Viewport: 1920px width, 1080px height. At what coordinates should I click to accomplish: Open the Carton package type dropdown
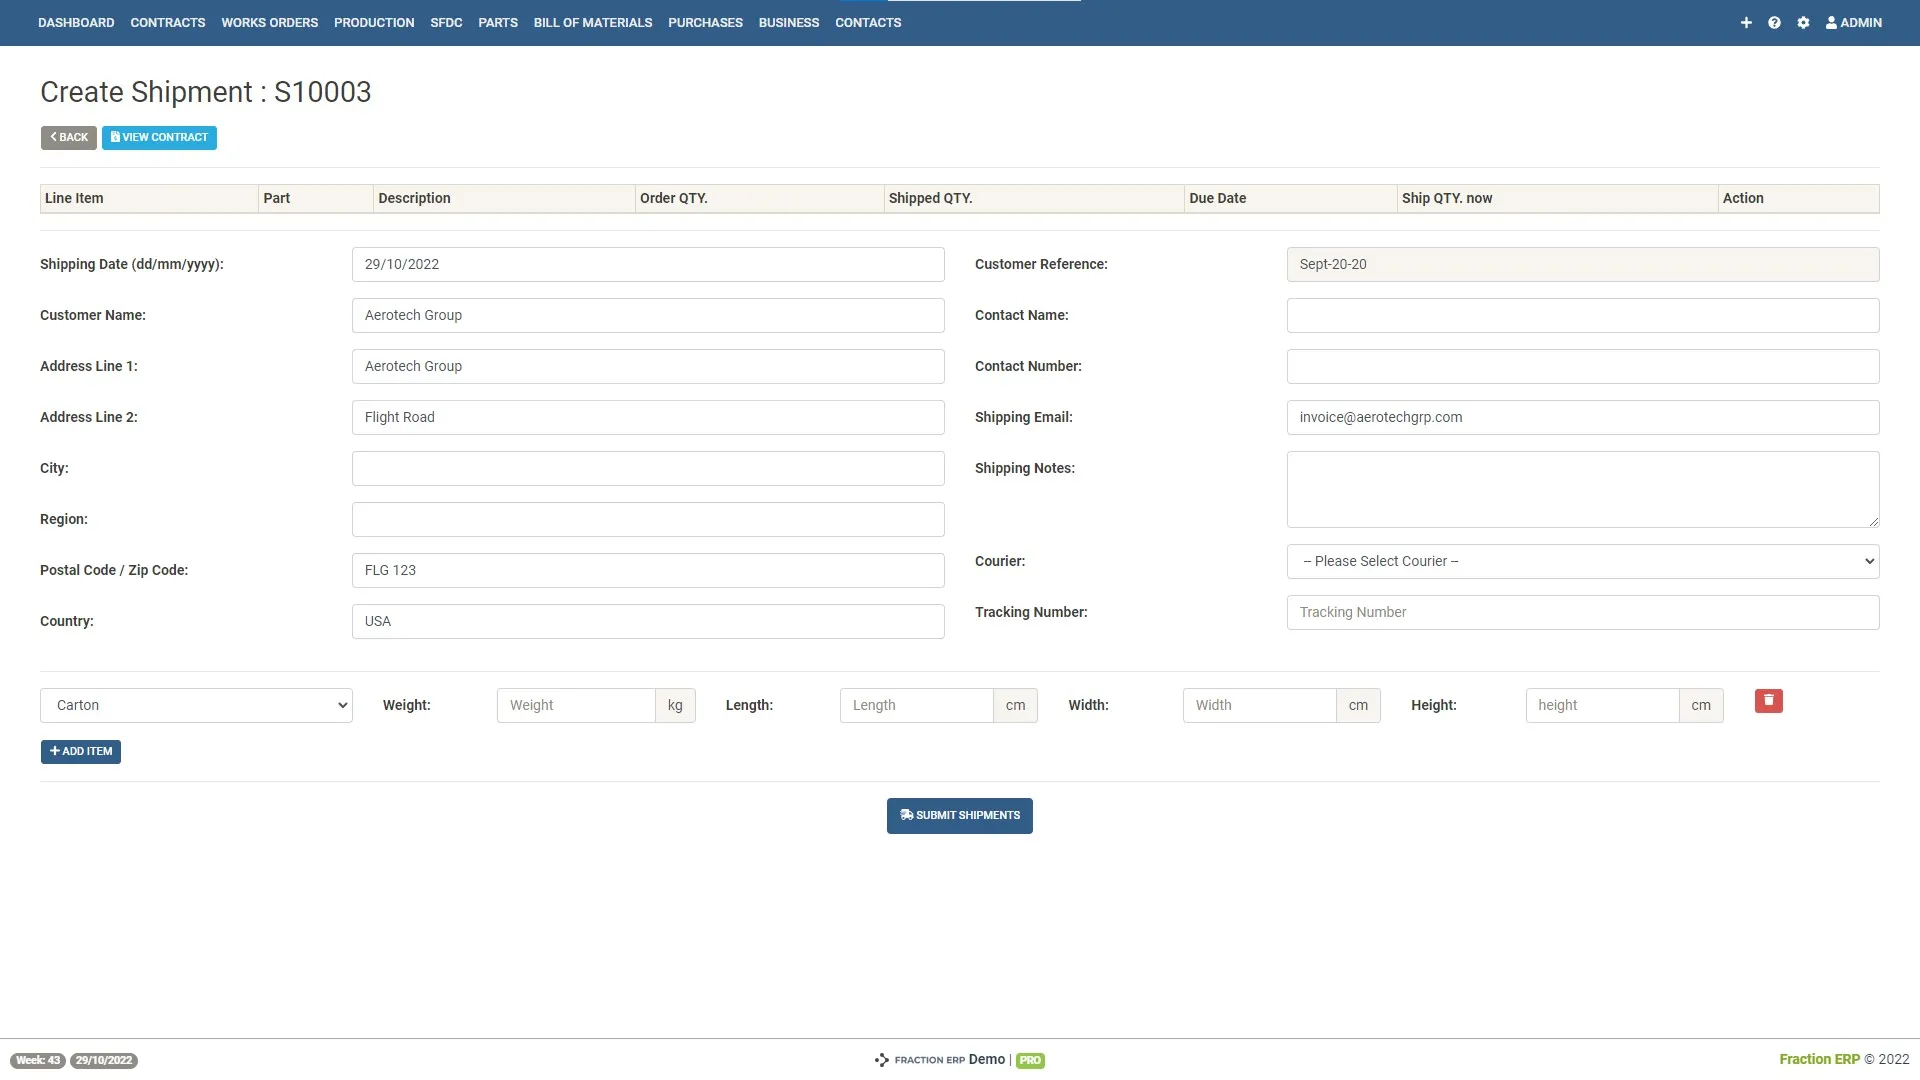[x=196, y=705]
